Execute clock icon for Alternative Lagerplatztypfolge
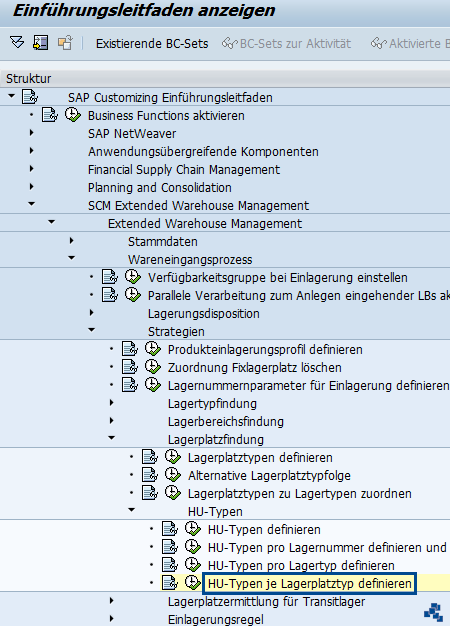The width and height of the screenshot is (450, 626). (172, 475)
